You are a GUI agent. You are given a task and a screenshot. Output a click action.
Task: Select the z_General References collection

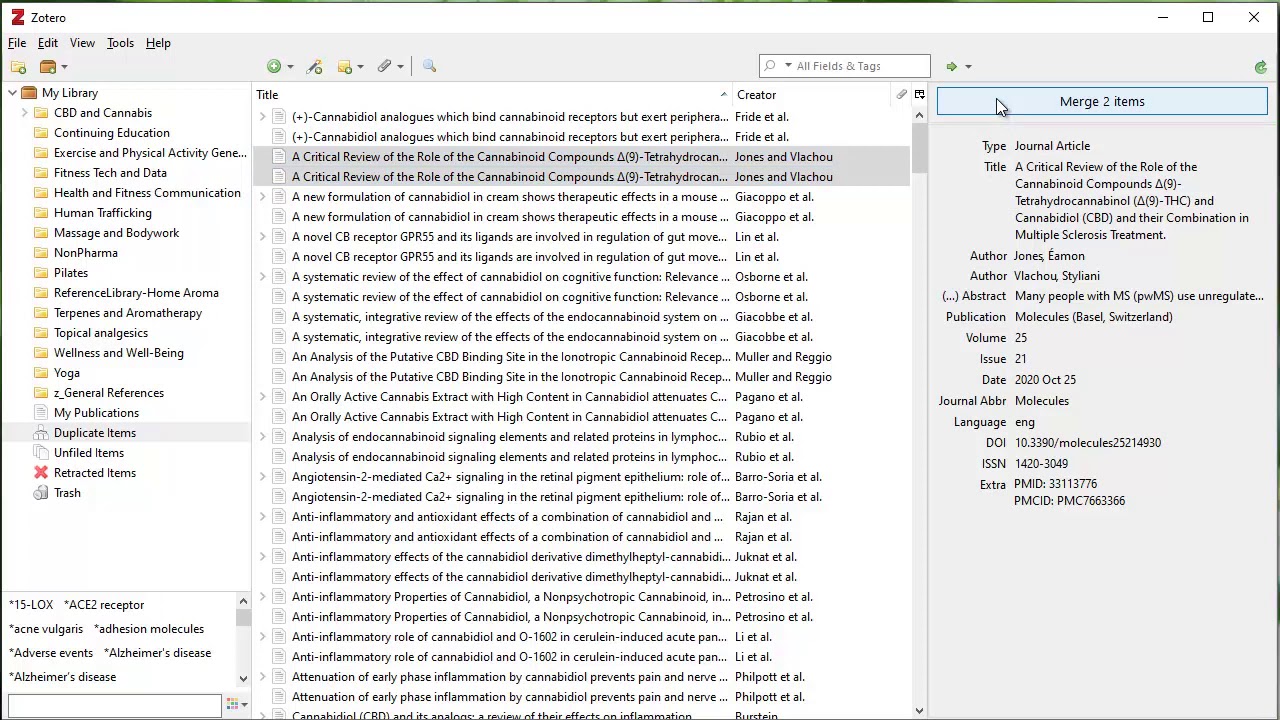109,393
